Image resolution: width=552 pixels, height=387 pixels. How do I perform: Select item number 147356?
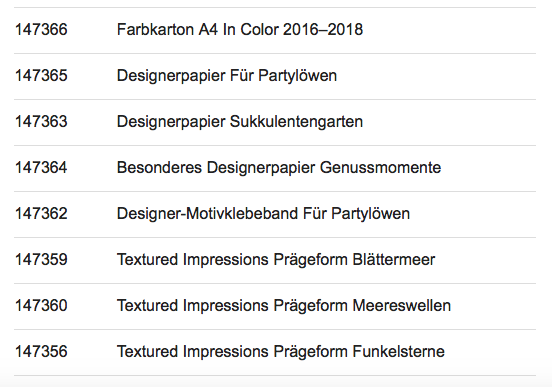[41, 352]
